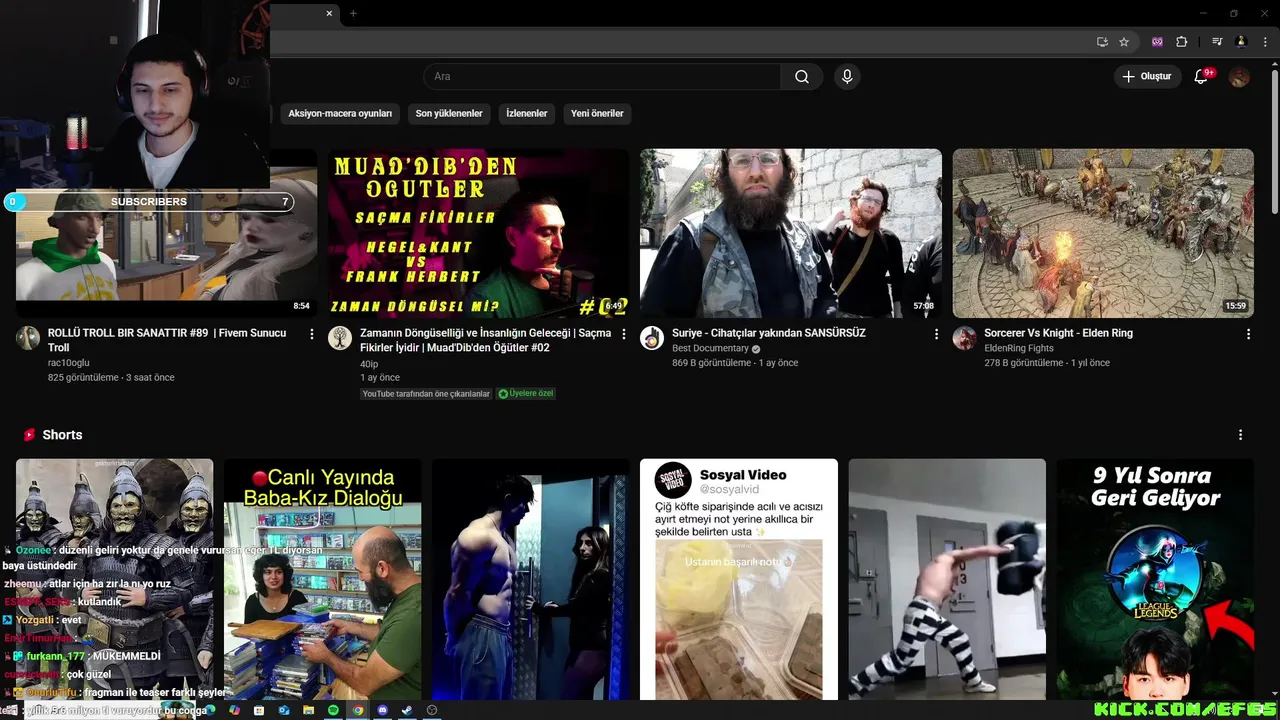Image resolution: width=1280 pixels, height=720 pixels.
Task: Open options menu for Sorcerer Vs Knight video
Action: [x=1248, y=334]
